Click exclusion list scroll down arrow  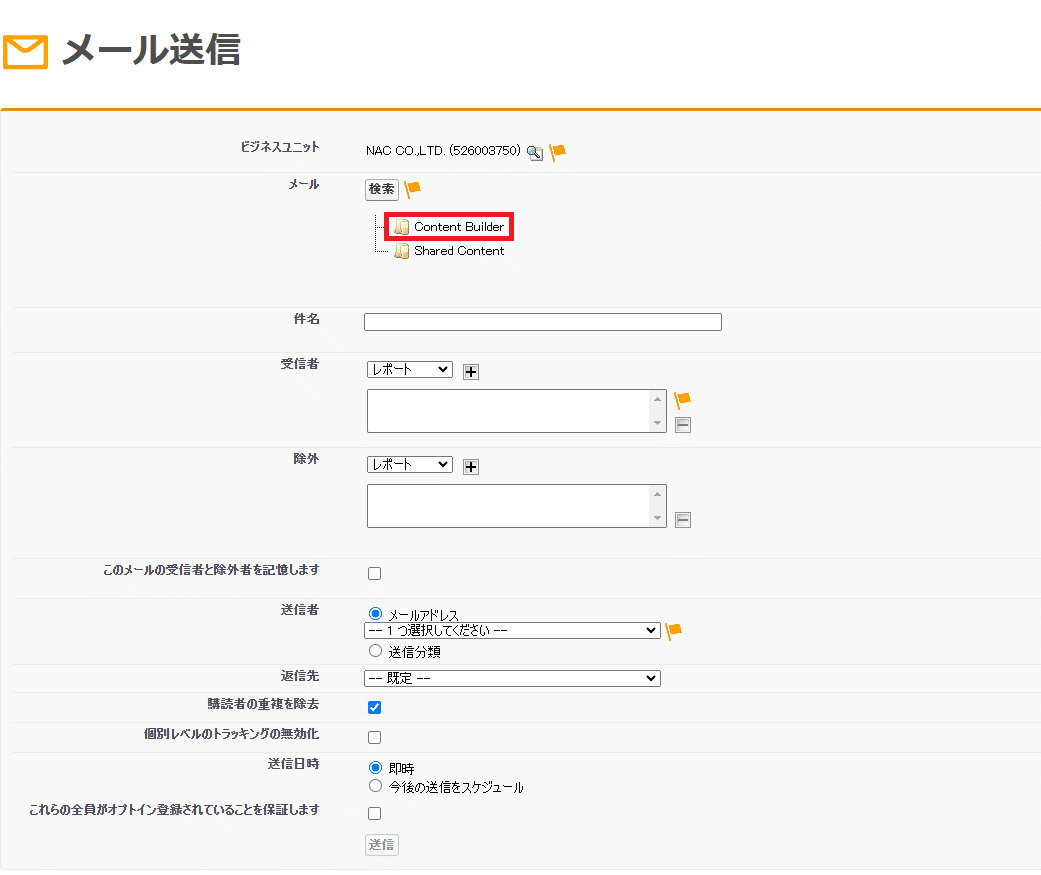tap(657, 518)
